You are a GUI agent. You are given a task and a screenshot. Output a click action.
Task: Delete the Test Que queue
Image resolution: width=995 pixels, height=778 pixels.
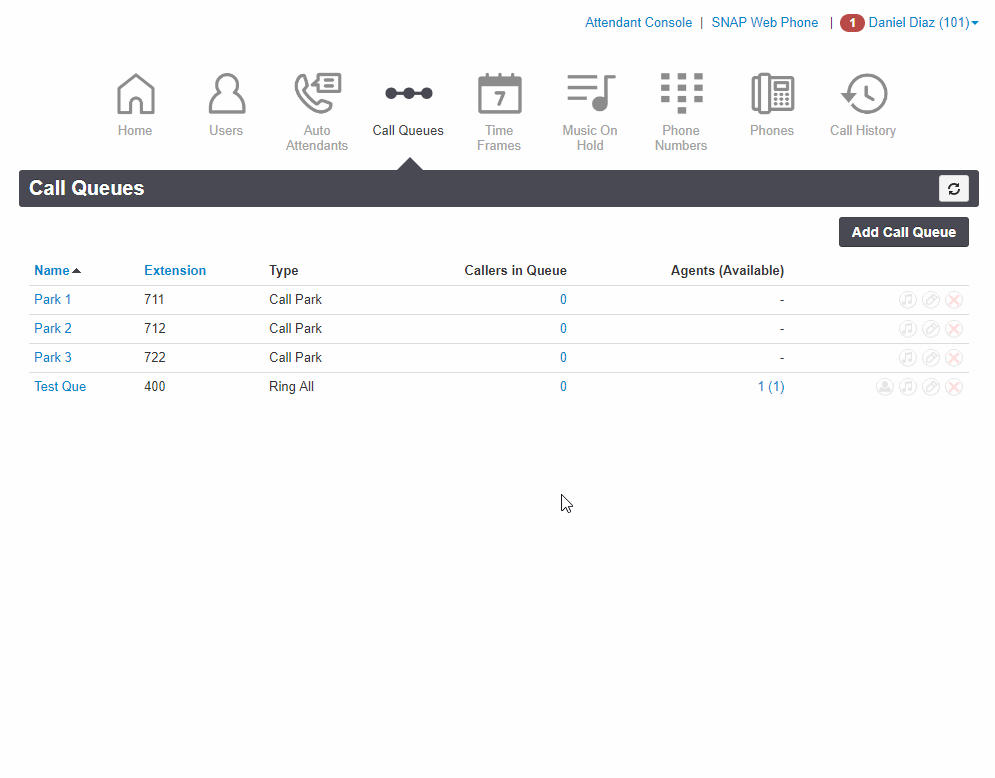point(954,387)
